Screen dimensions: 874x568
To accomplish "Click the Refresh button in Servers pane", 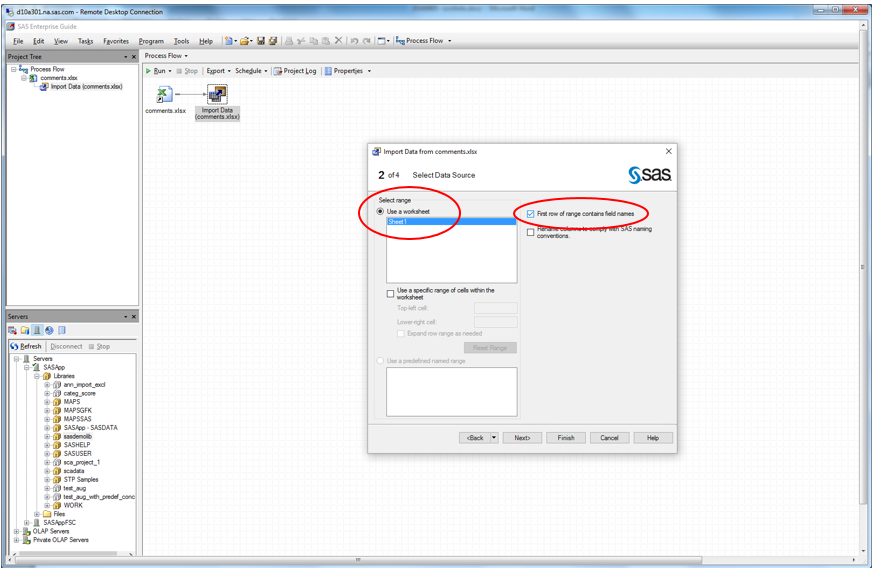I will (26, 346).
